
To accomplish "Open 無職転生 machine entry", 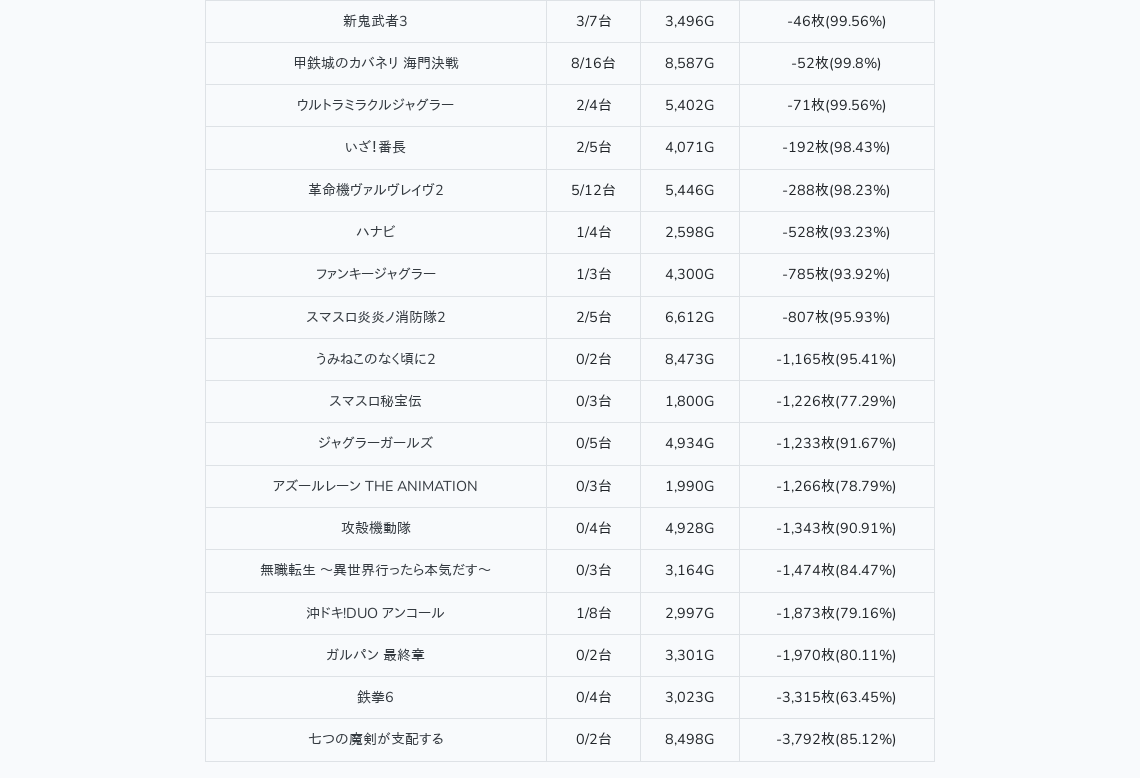I will coord(375,570).
